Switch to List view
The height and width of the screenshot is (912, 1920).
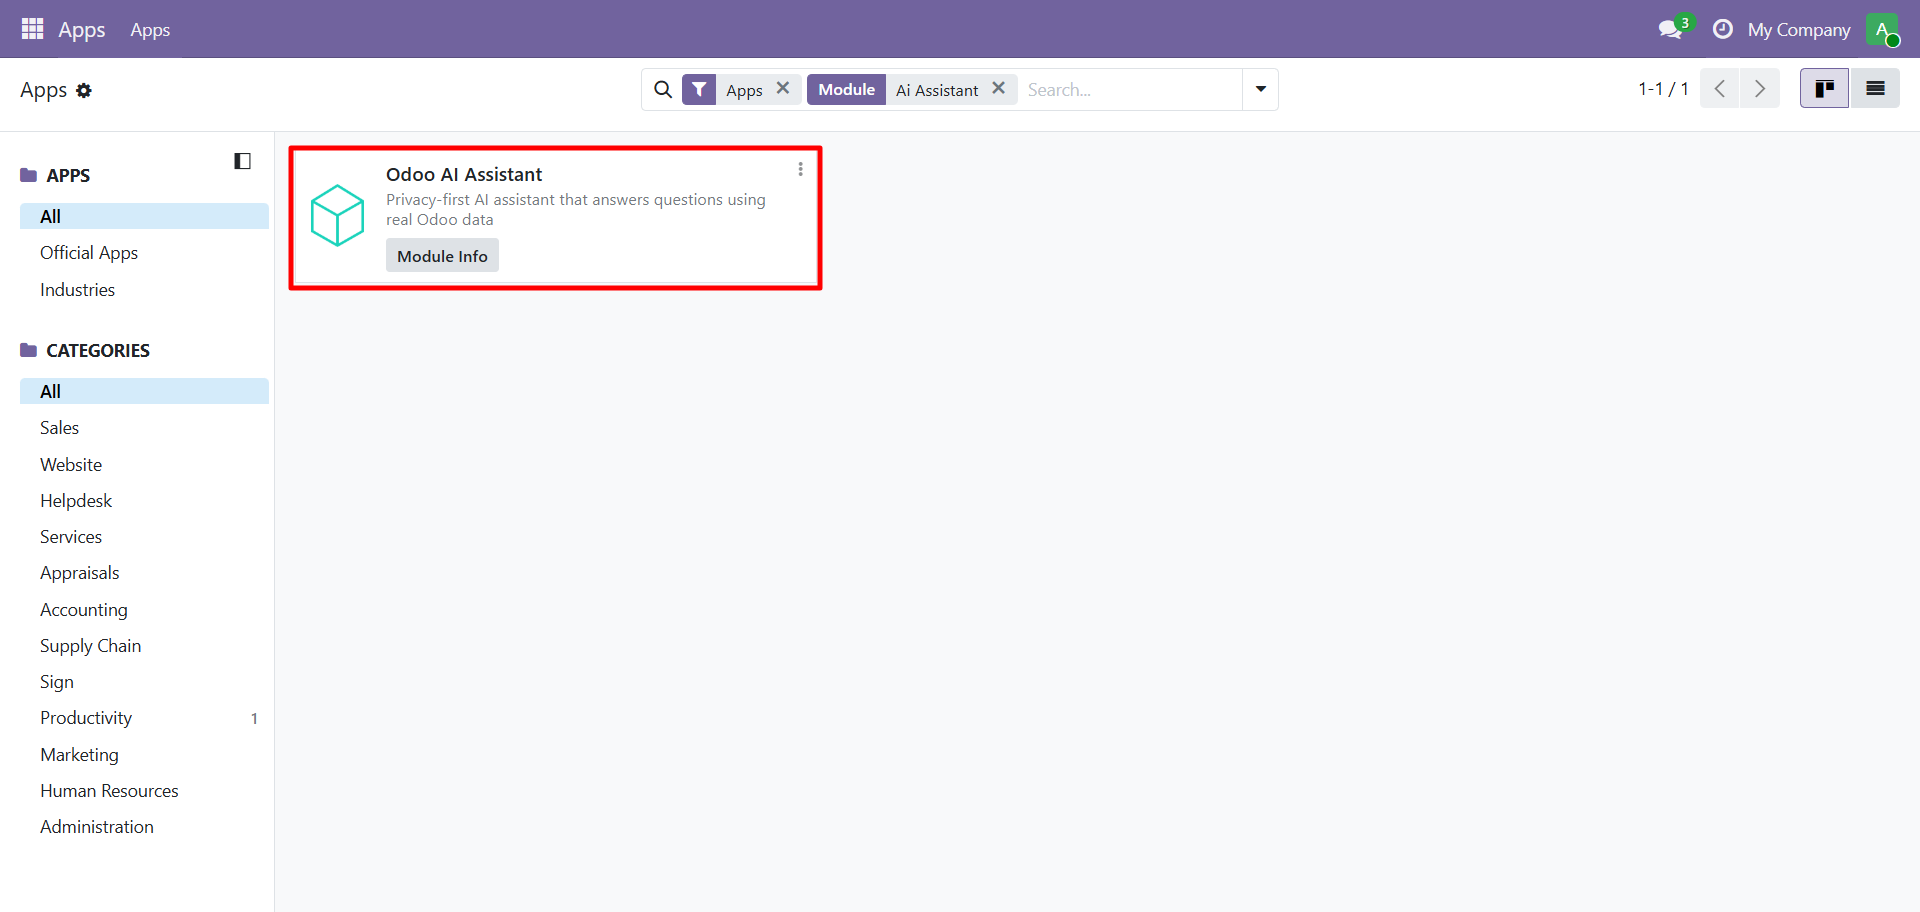pos(1875,89)
